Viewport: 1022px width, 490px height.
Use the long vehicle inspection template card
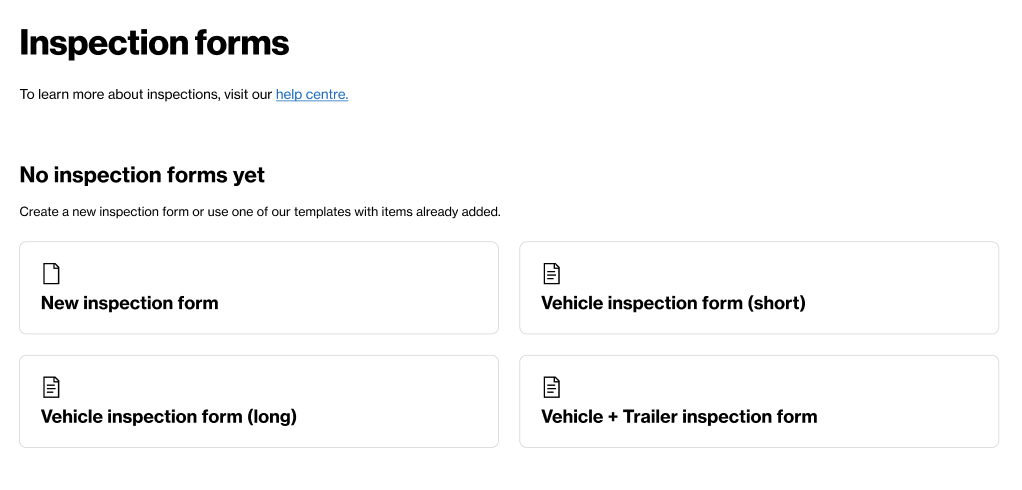pos(259,401)
